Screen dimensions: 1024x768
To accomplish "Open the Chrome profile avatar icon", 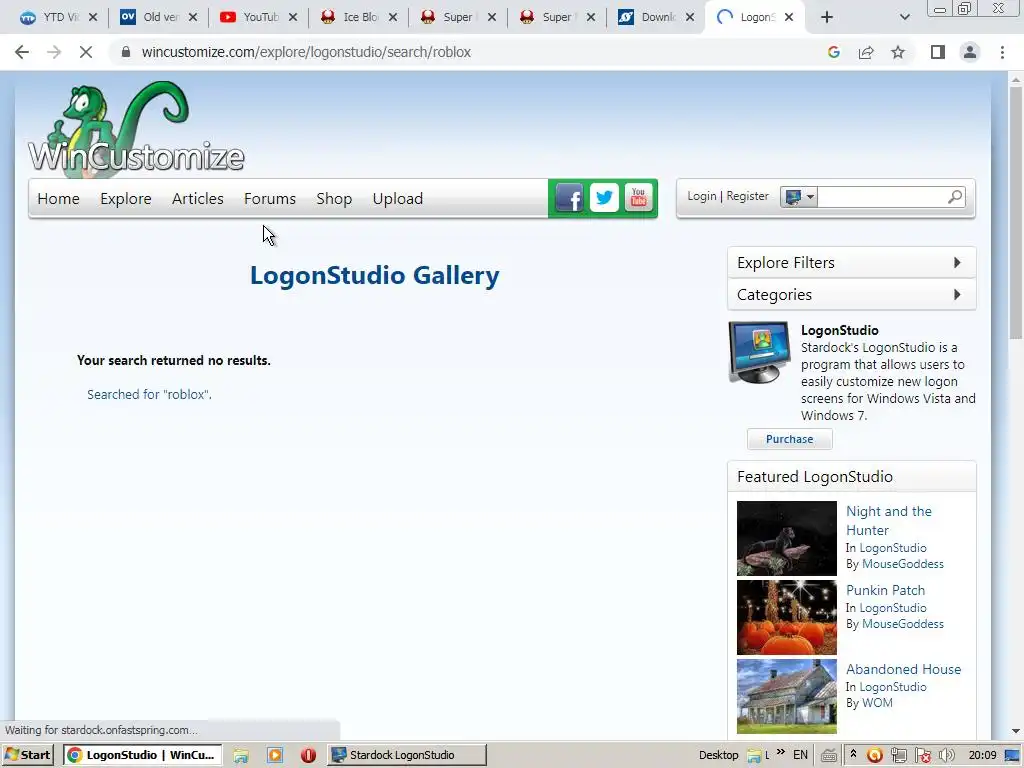I will (970, 52).
